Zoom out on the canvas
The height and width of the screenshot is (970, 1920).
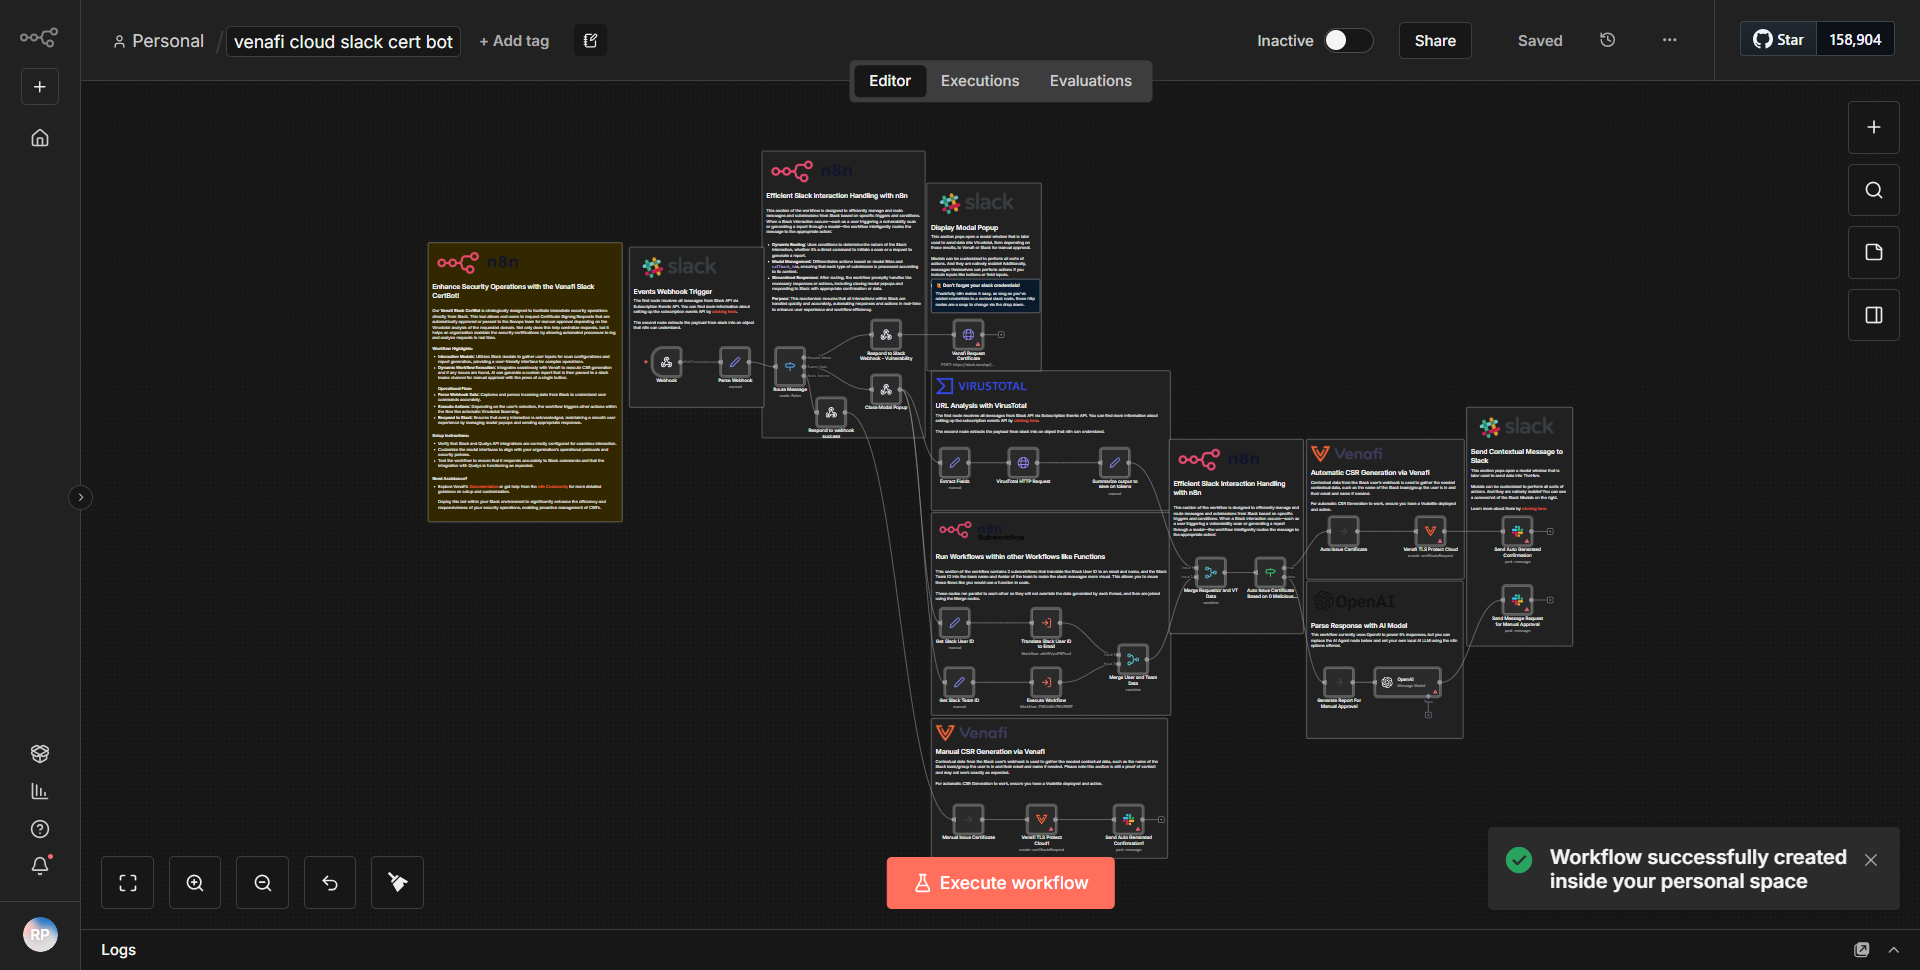(263, 883)
